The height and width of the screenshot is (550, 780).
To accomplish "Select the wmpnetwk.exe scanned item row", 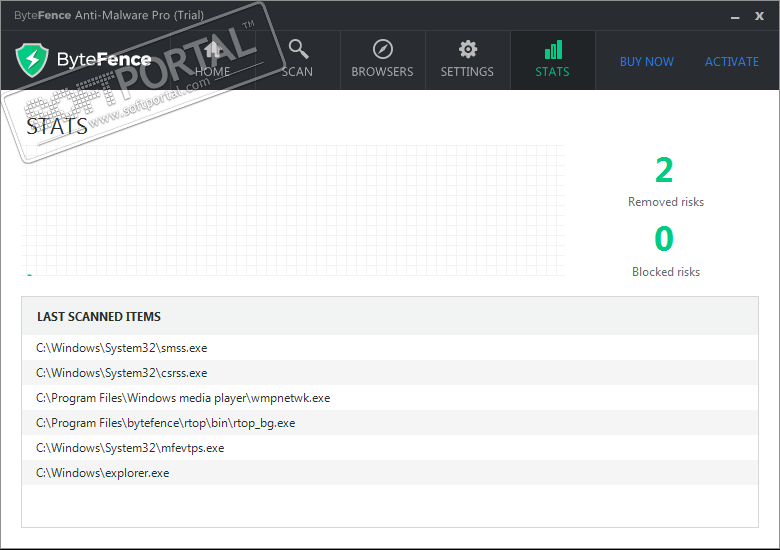I will [390, 398].
